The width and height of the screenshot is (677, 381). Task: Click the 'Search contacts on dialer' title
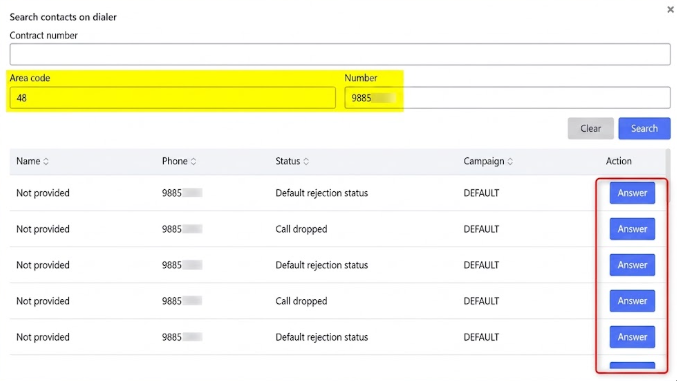pyautogui.click(x=63, y=17)
